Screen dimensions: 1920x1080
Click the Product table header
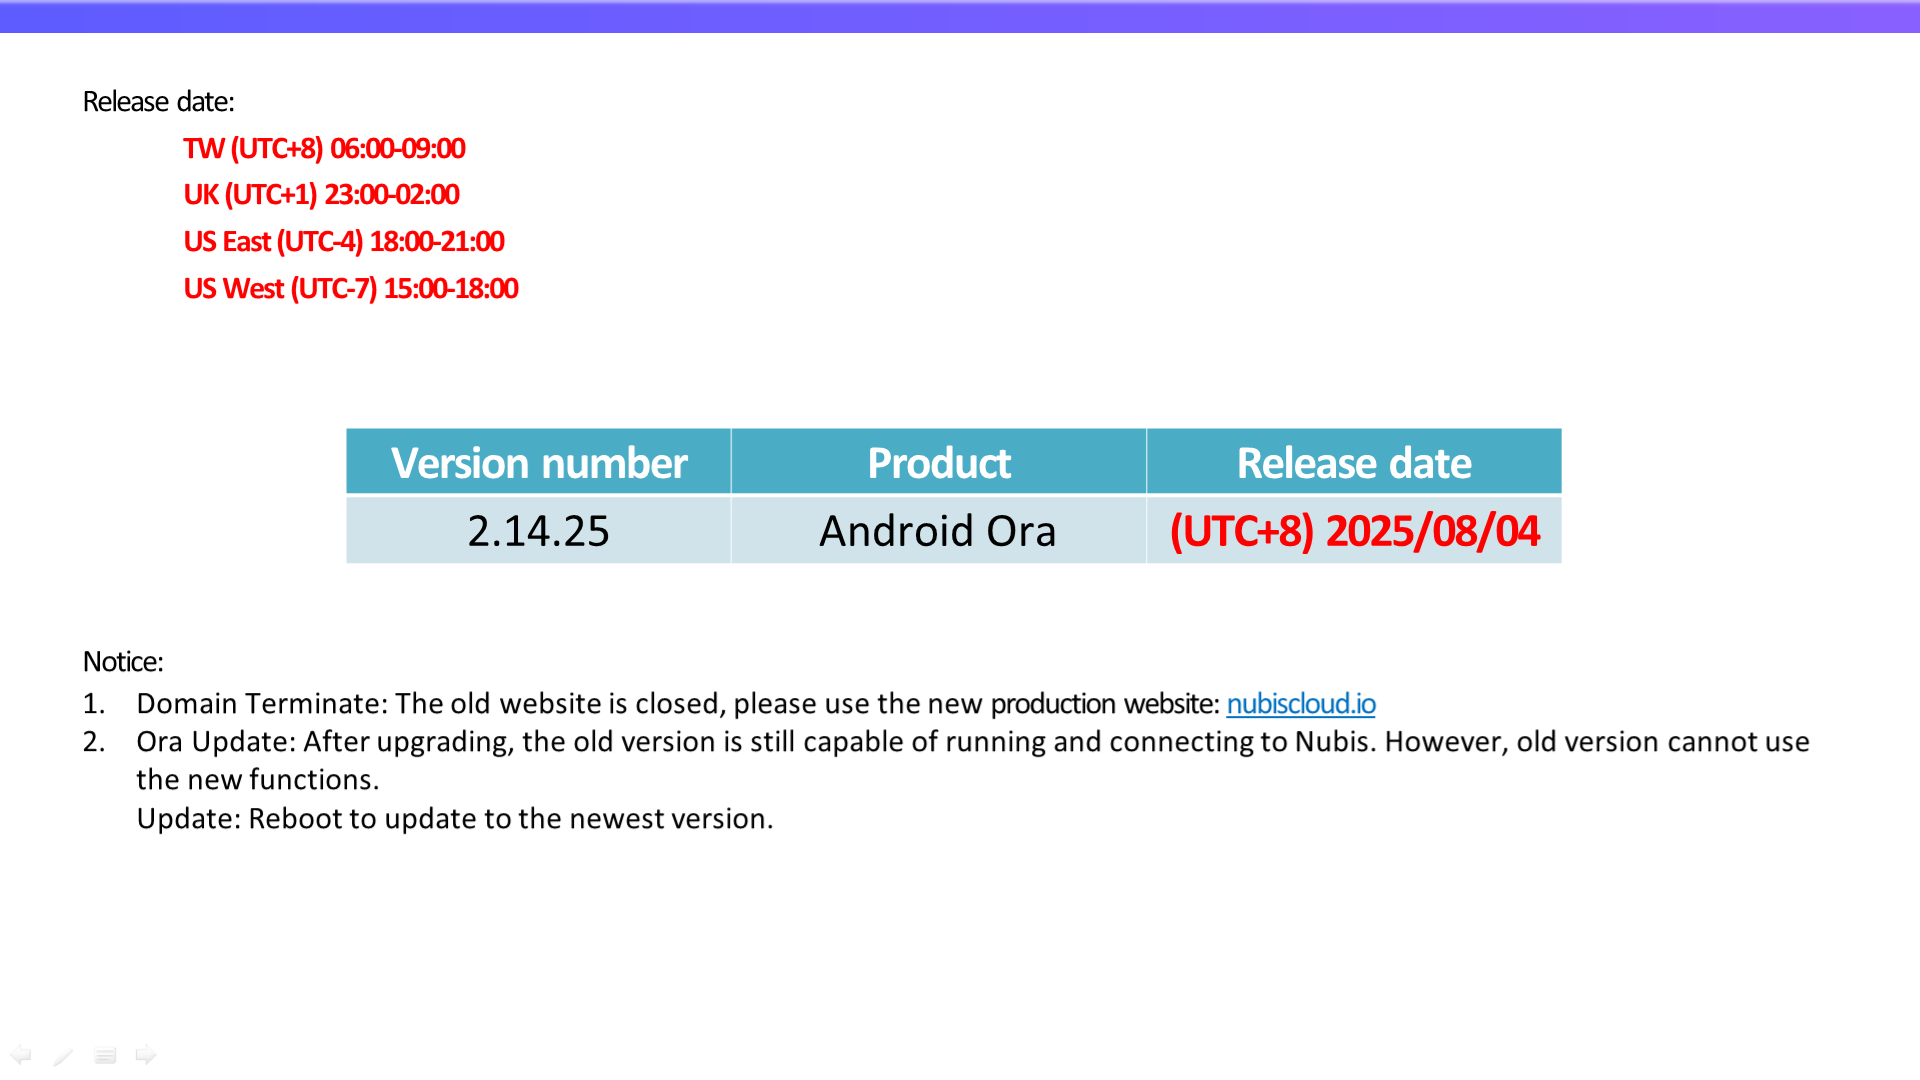tap(938, 463)
